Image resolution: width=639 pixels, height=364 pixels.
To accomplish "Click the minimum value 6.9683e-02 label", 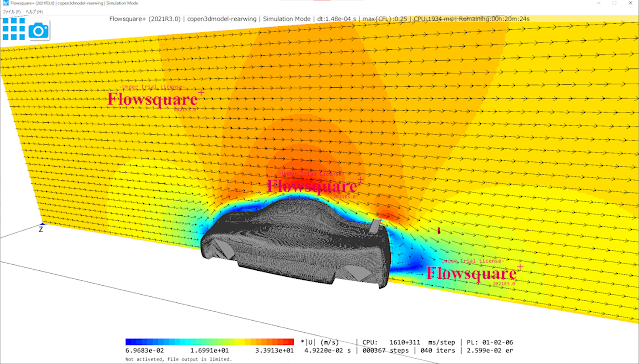I will coord(145,351).
